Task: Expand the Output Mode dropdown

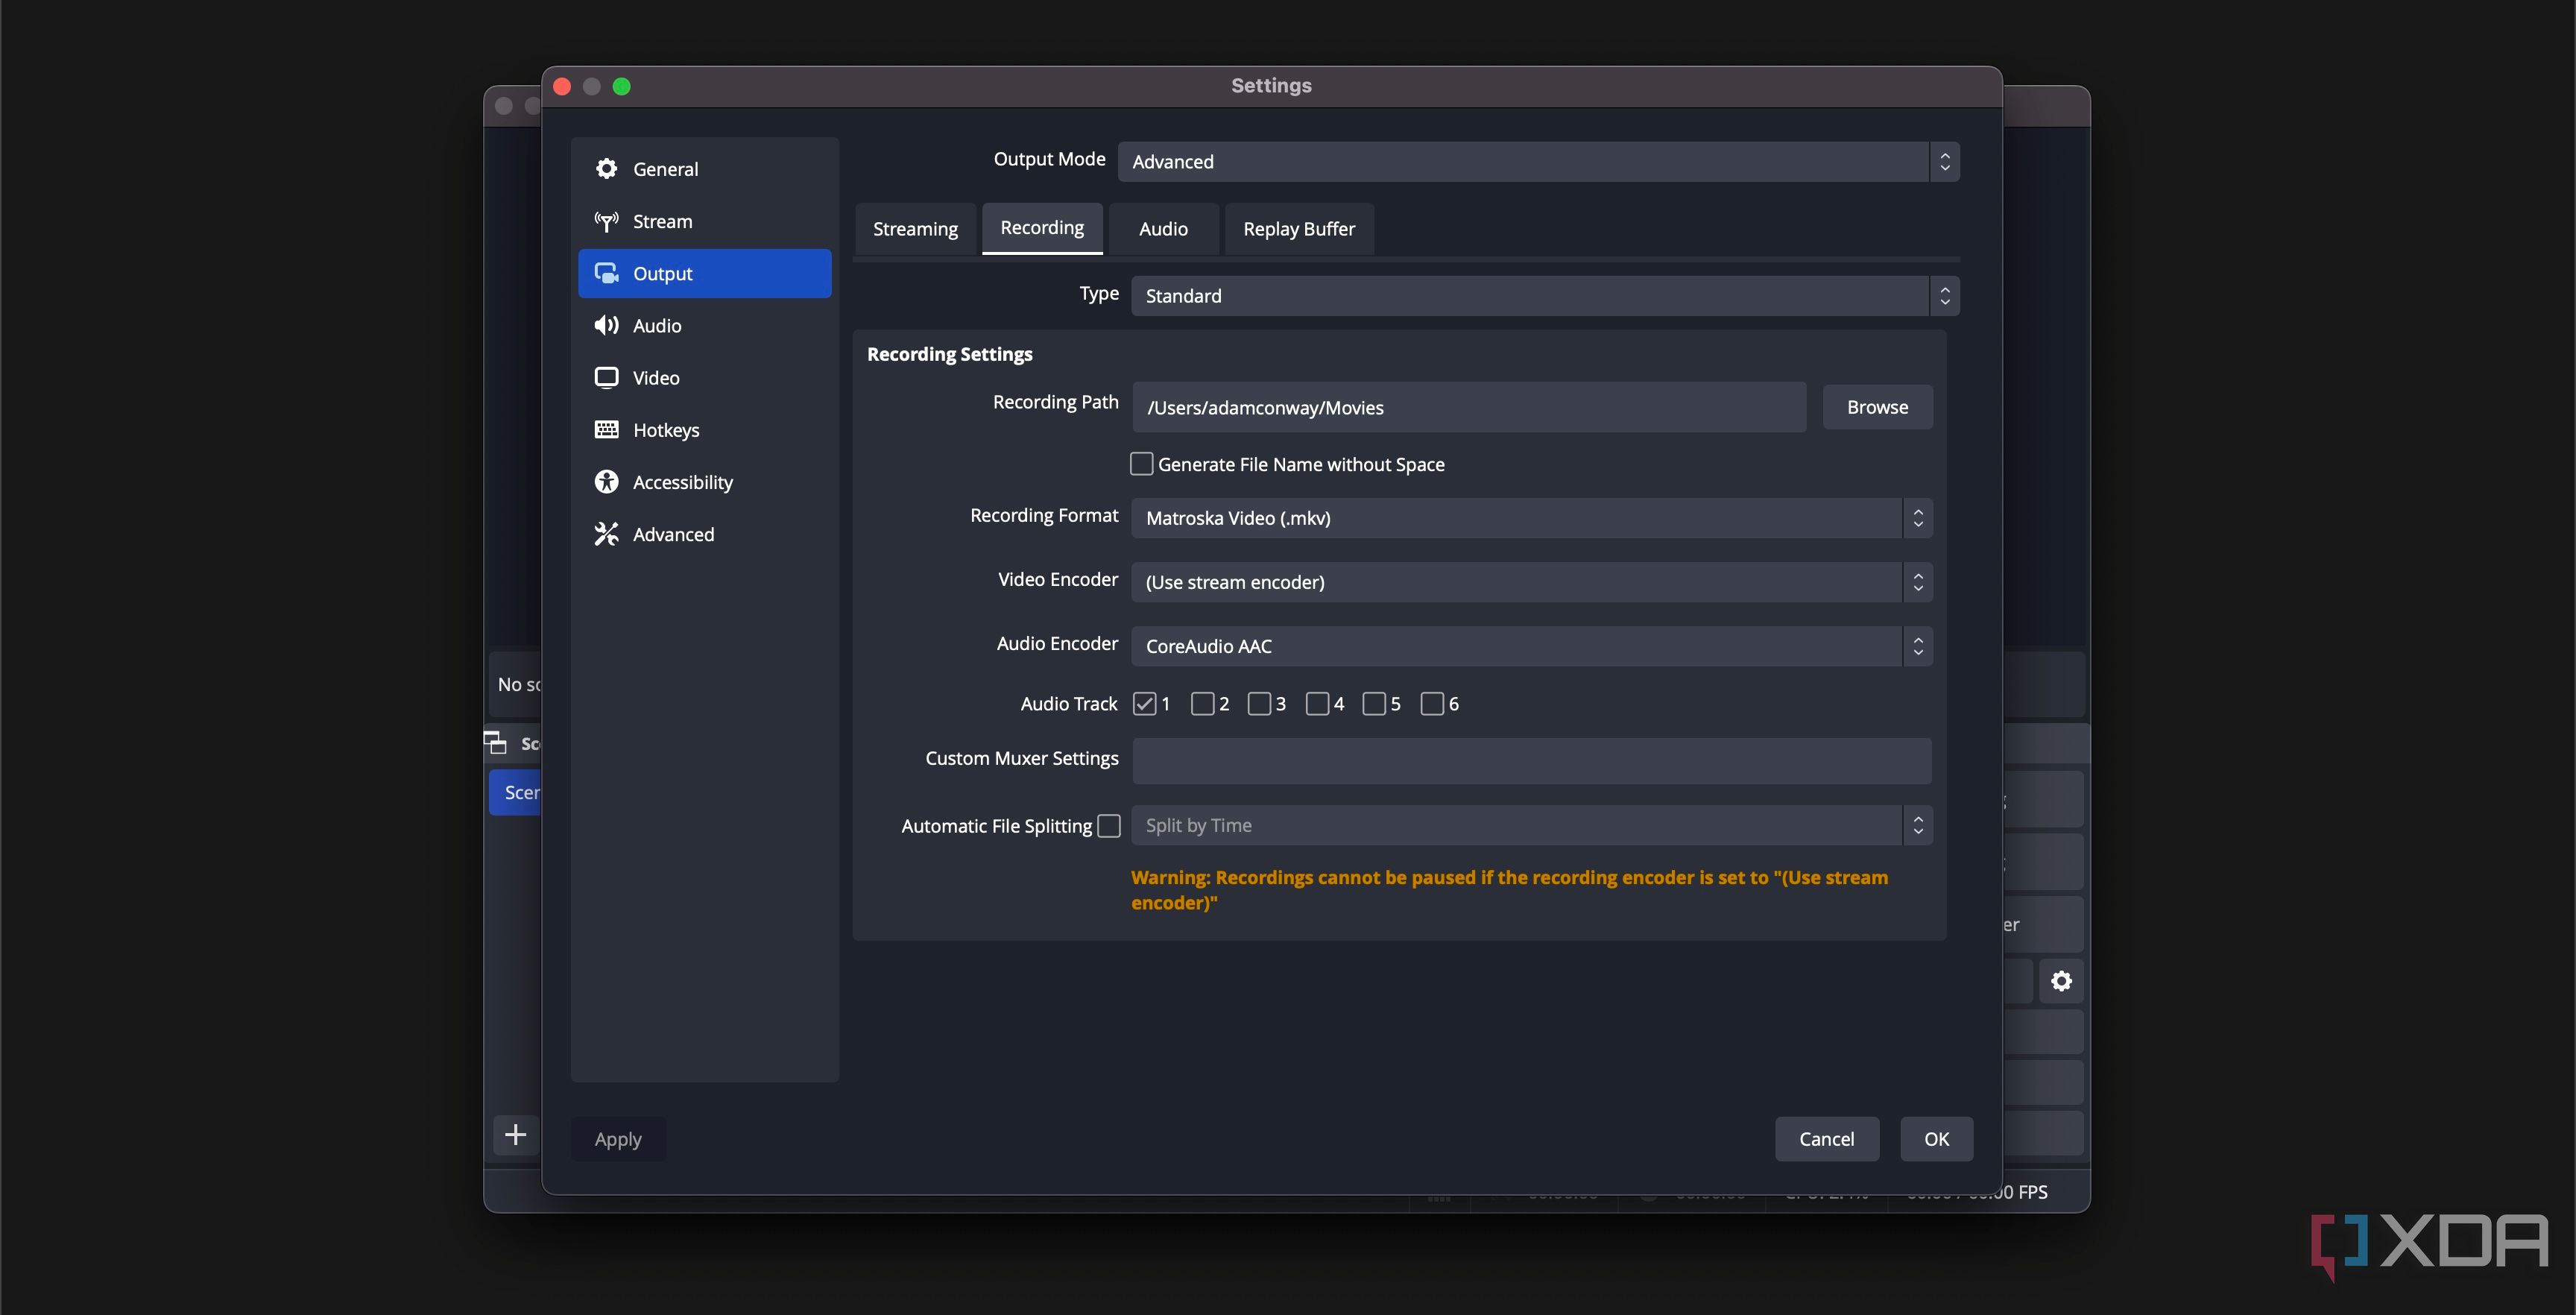Action: point(1537,162)
